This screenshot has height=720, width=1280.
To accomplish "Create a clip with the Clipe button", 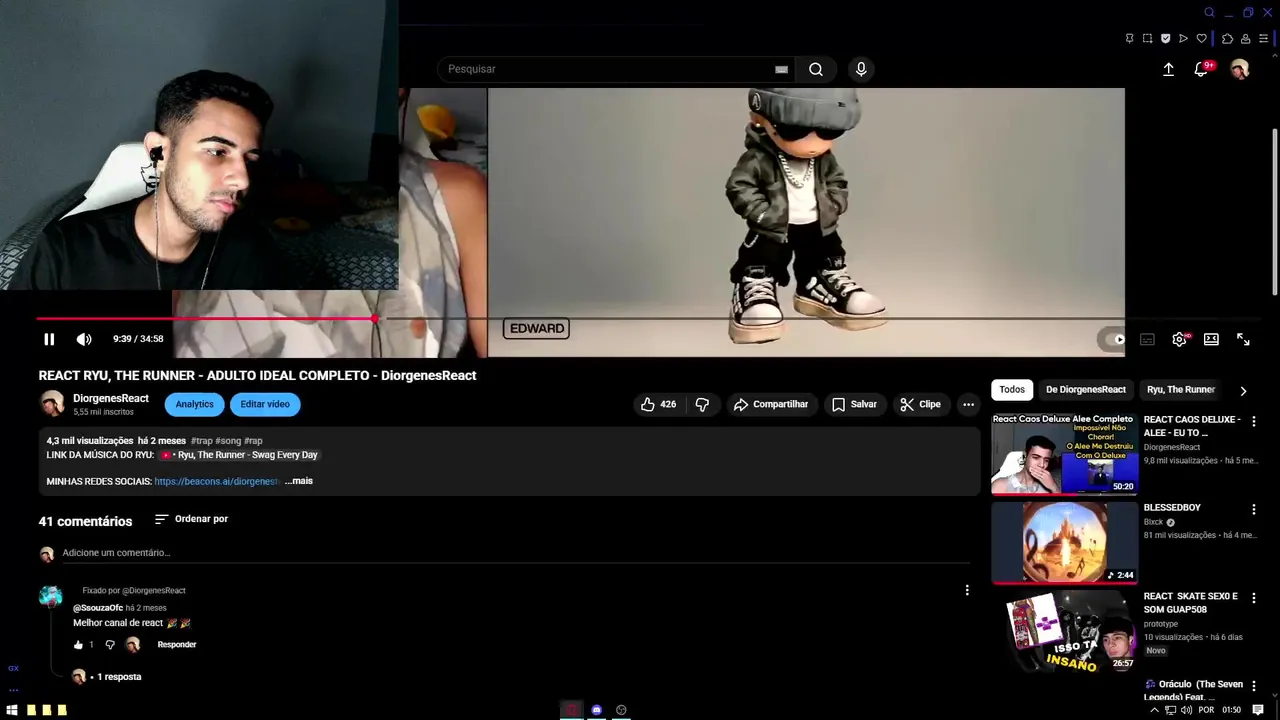I will click(920, 404).
